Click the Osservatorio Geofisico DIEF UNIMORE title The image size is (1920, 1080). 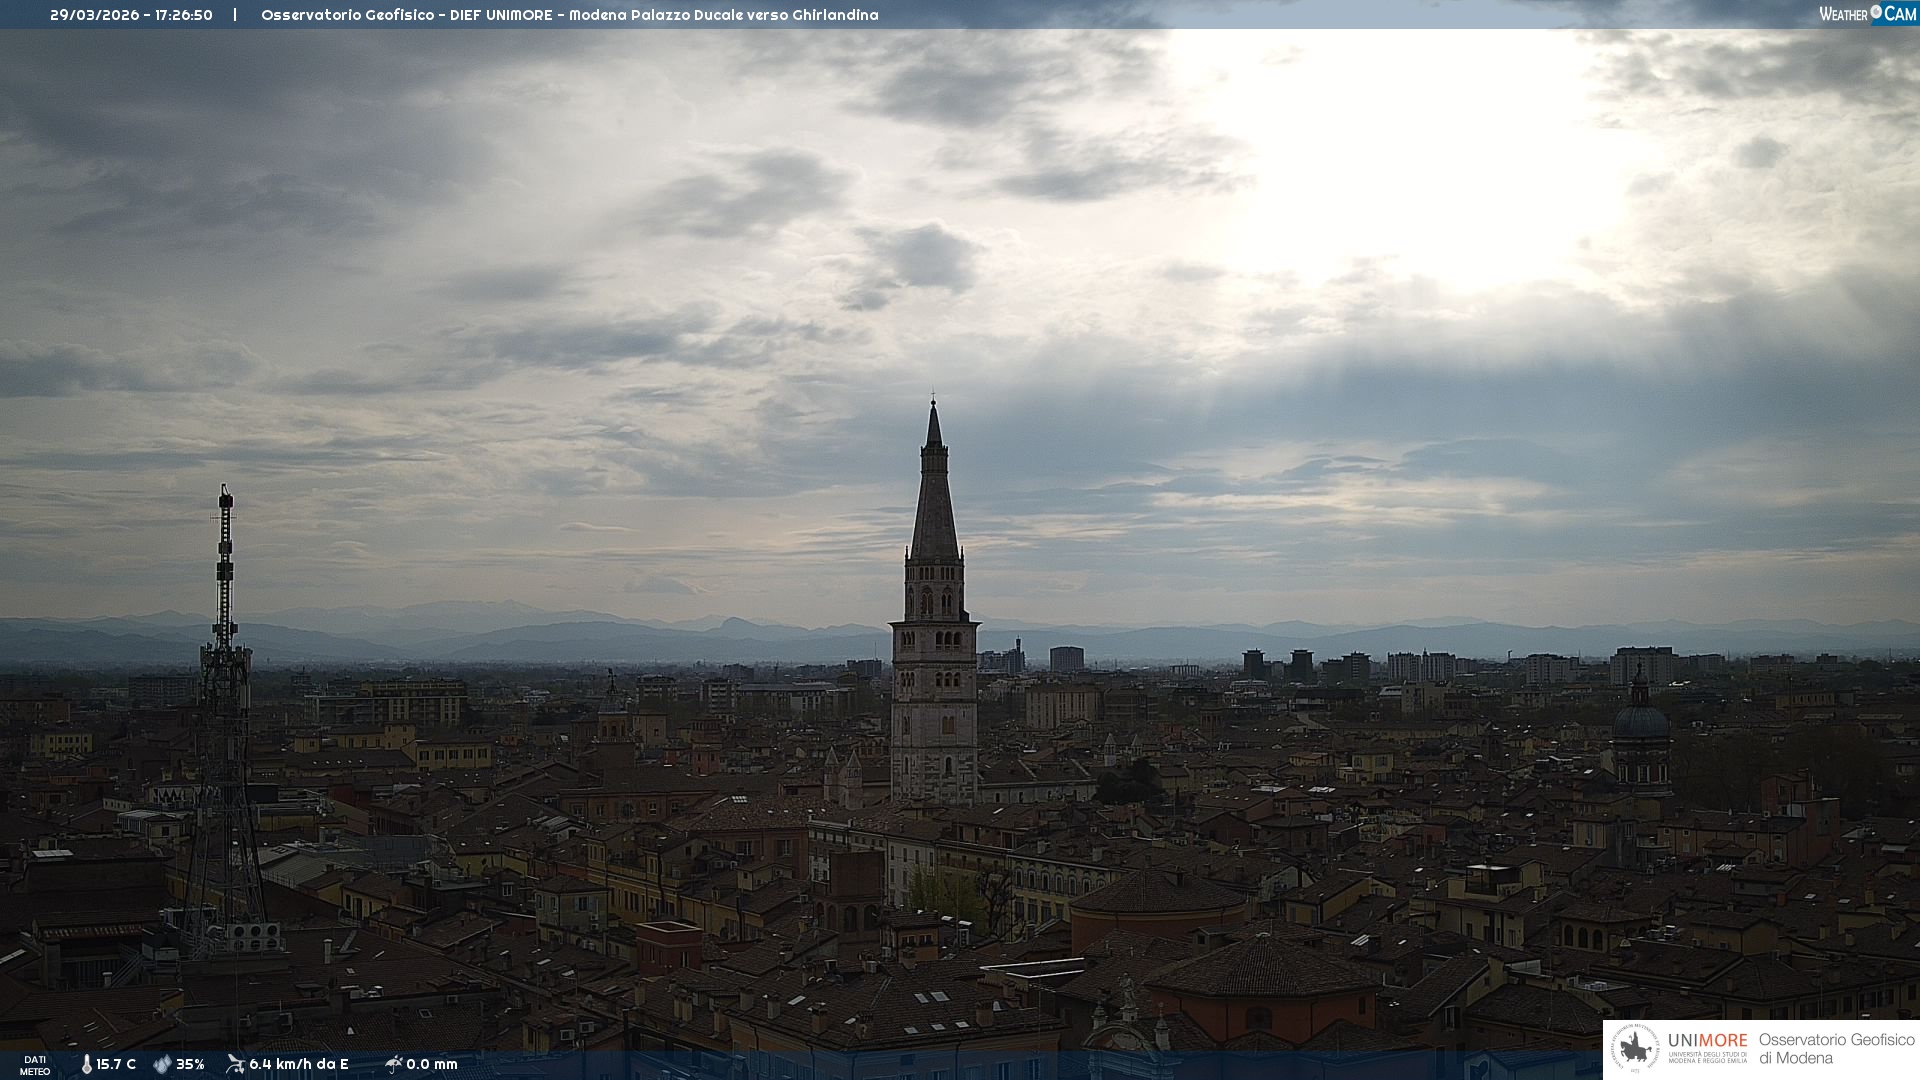(x=569, y=15)
